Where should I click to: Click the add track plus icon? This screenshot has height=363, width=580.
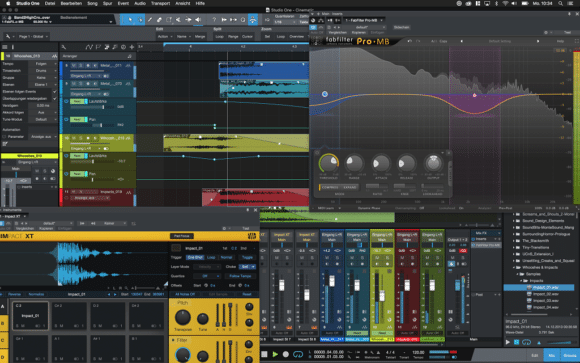(132, 47)
